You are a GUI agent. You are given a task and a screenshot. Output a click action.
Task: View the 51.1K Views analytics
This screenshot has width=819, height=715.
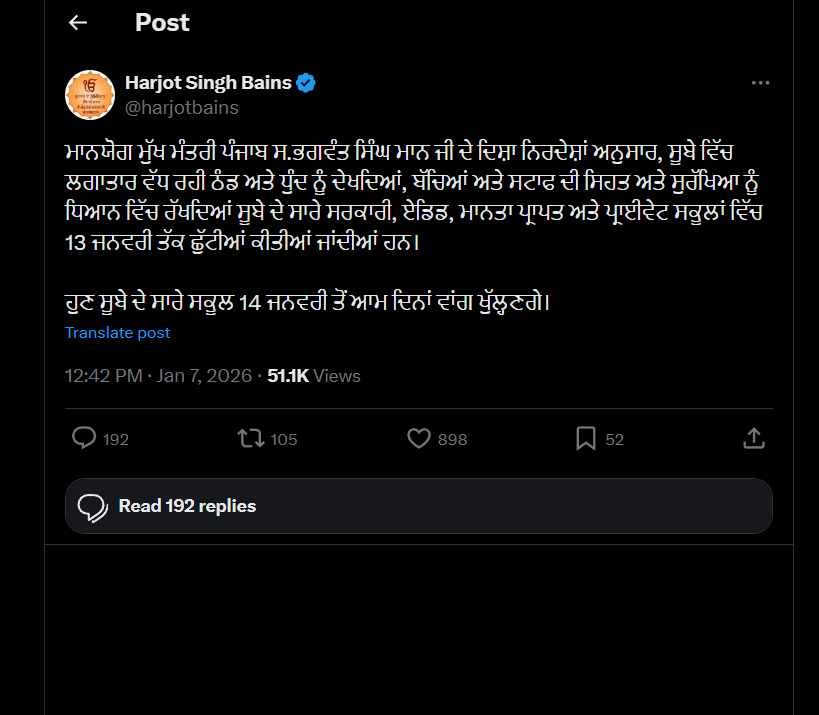[314, 376]
